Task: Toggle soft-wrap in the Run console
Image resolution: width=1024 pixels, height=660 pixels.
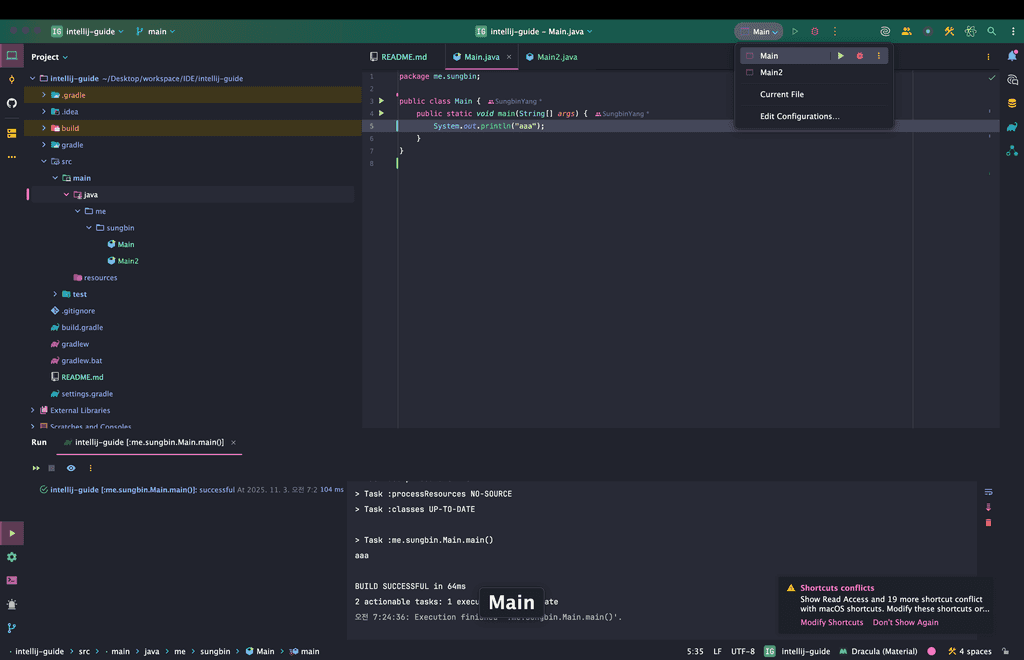Action: pos(988,492)
